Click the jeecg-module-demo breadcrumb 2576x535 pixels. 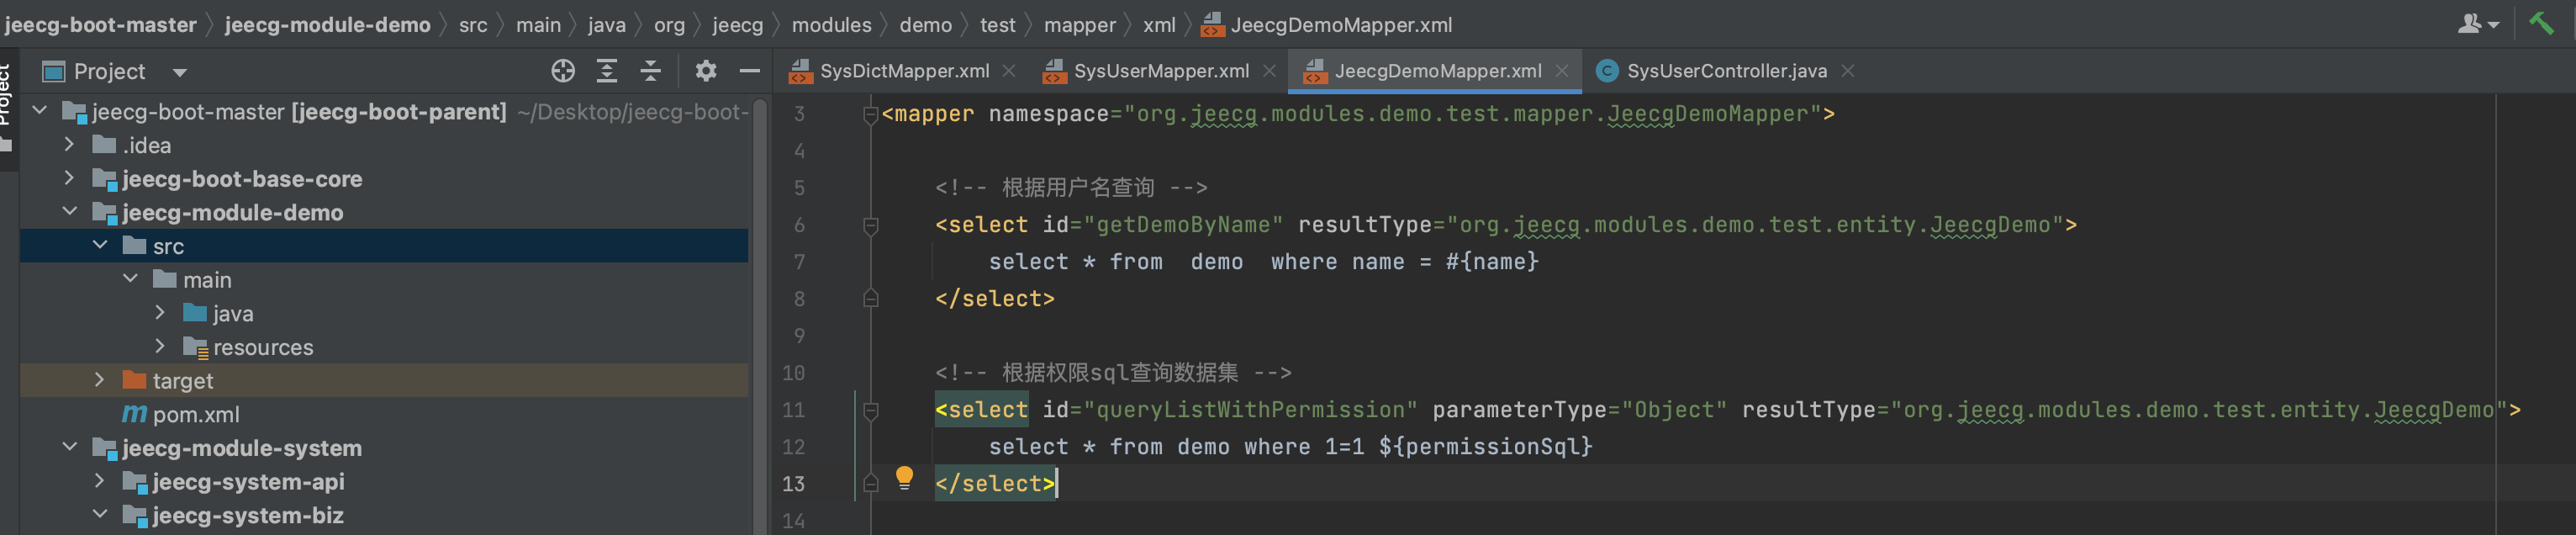click(327, 24)
